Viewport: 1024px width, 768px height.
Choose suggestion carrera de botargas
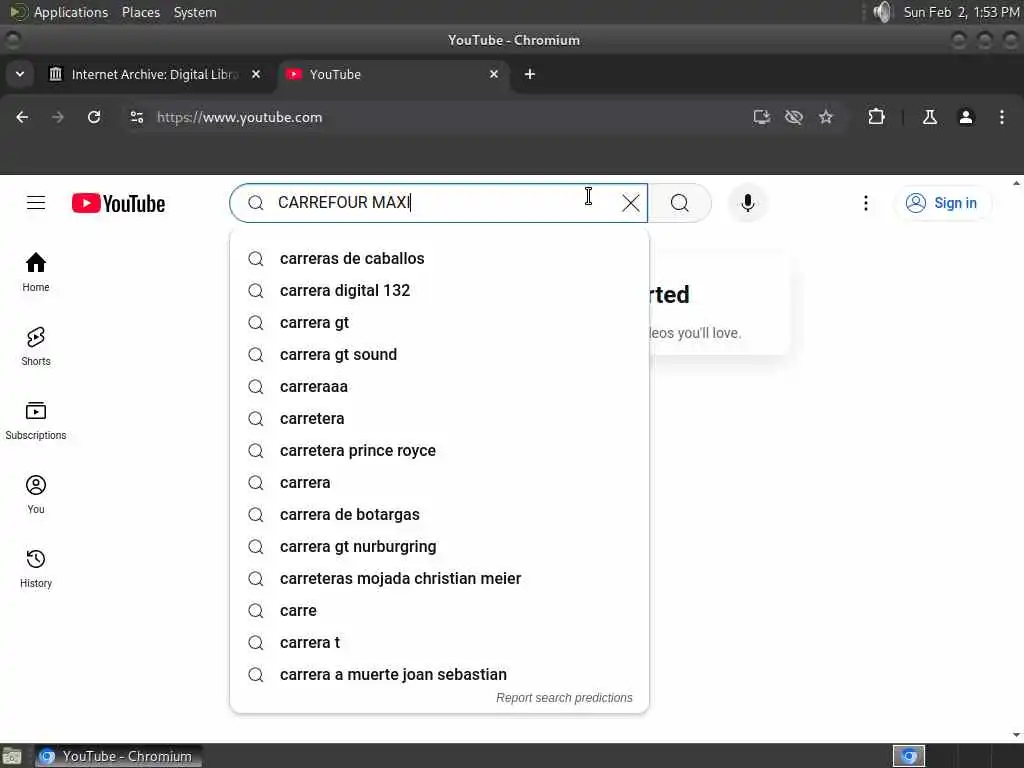(x=440, y=515)
